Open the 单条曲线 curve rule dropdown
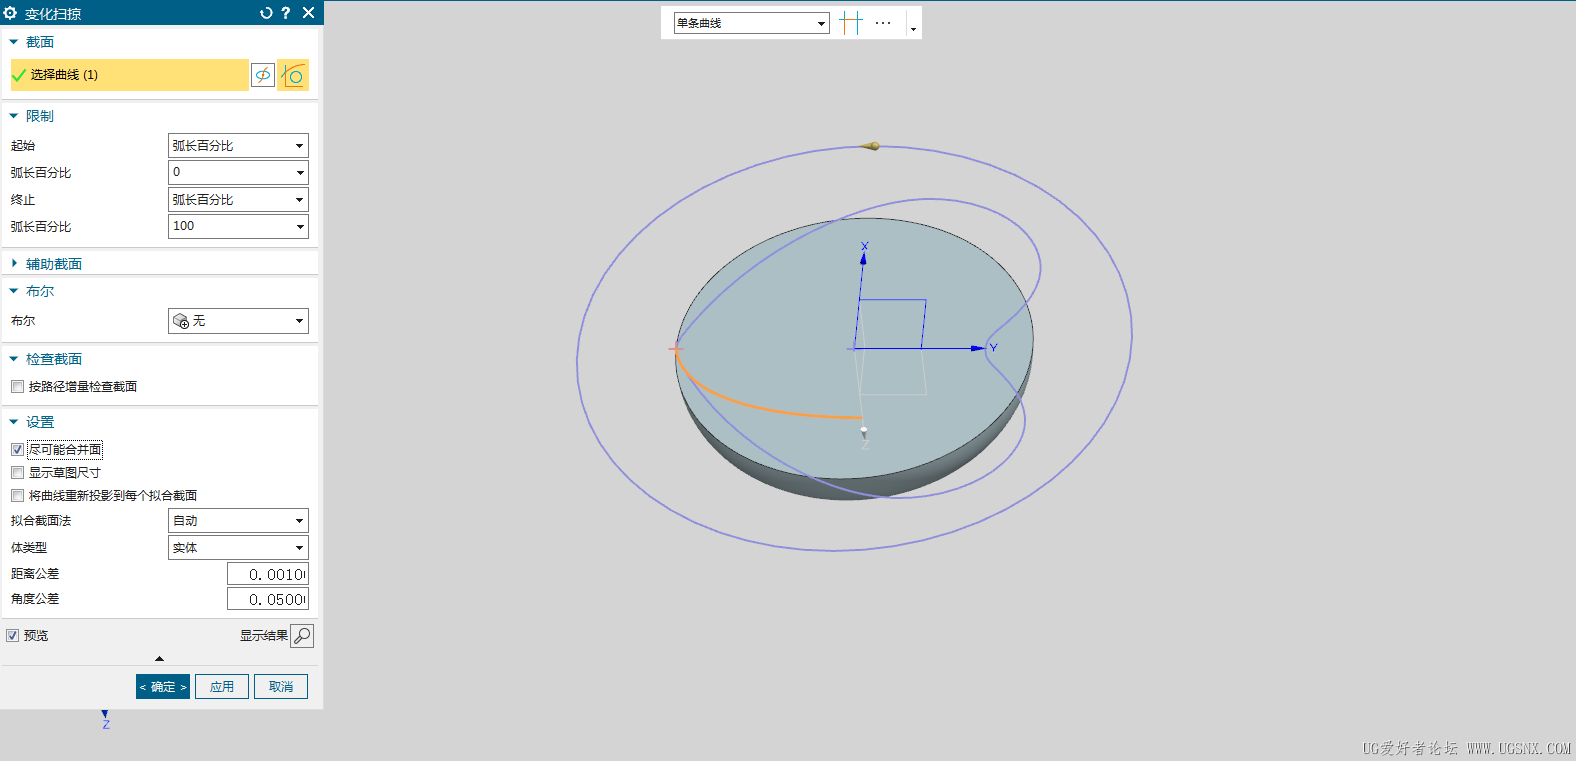This screenshot has height=761, width=1576. tap(751, 23)
